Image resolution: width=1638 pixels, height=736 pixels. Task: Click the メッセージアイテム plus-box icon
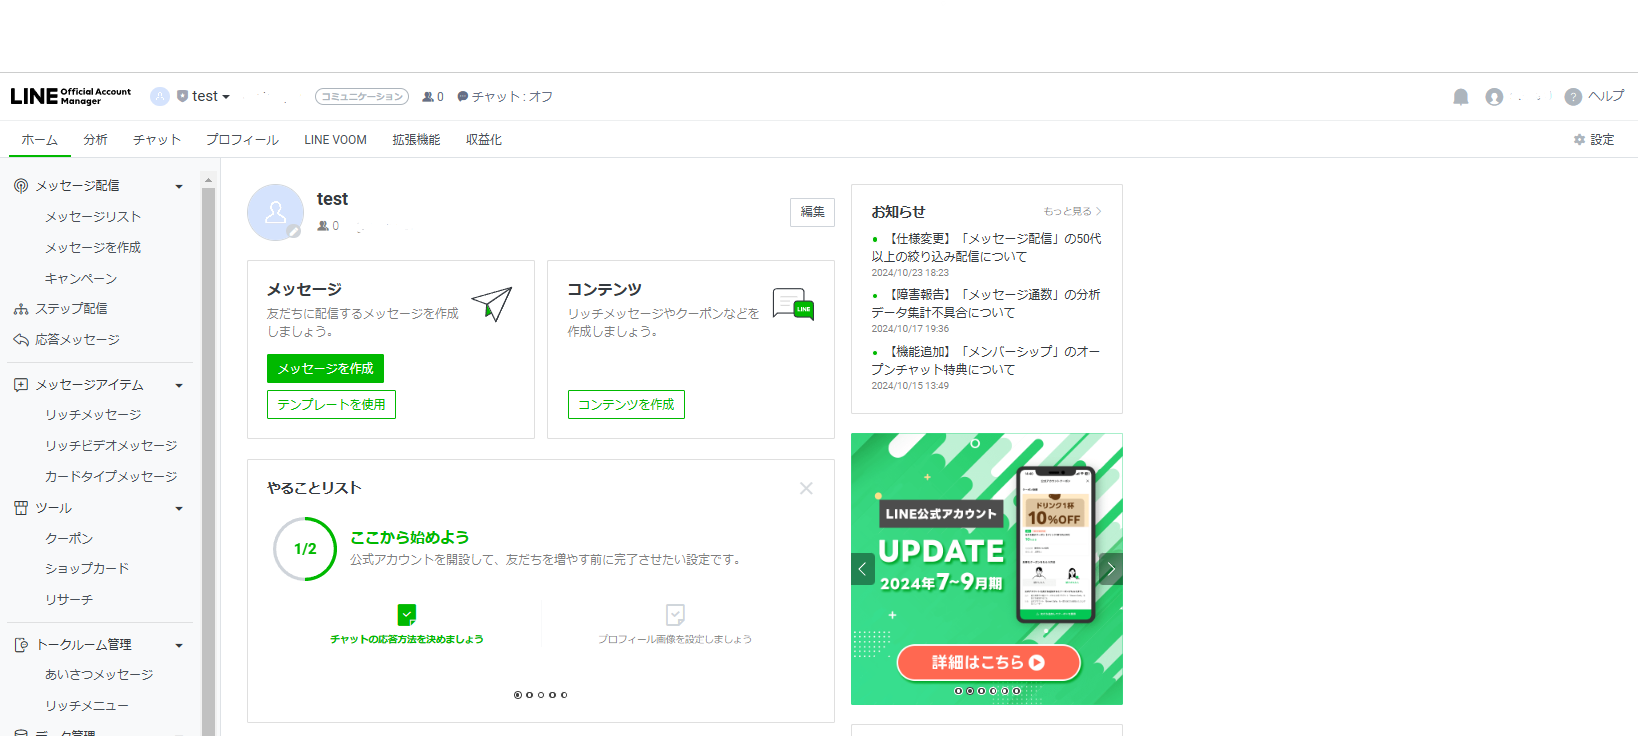21,385
